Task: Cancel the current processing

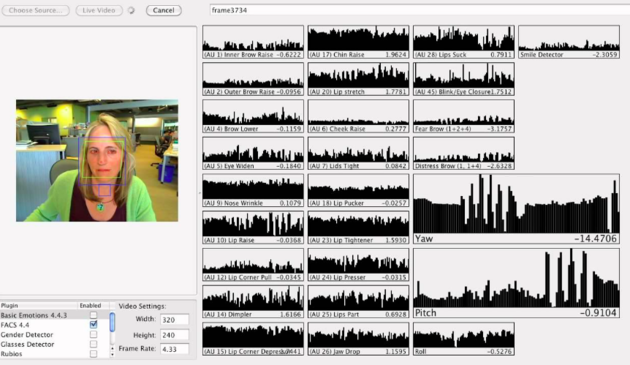Action: pos(164,10)
